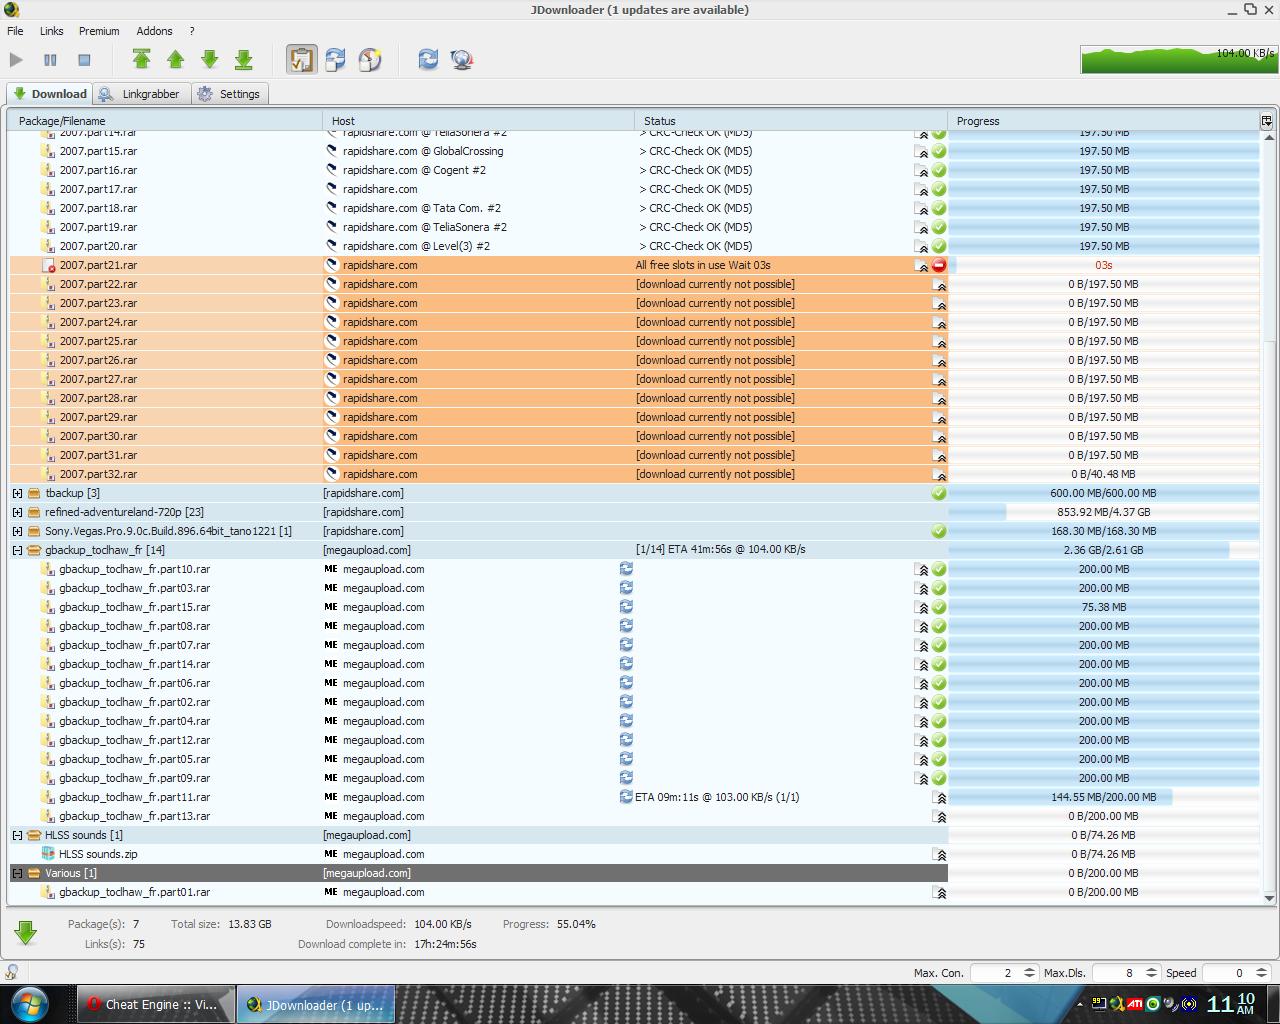
Task: Toggle the clipboard observer button
Action: pos(302,60)
